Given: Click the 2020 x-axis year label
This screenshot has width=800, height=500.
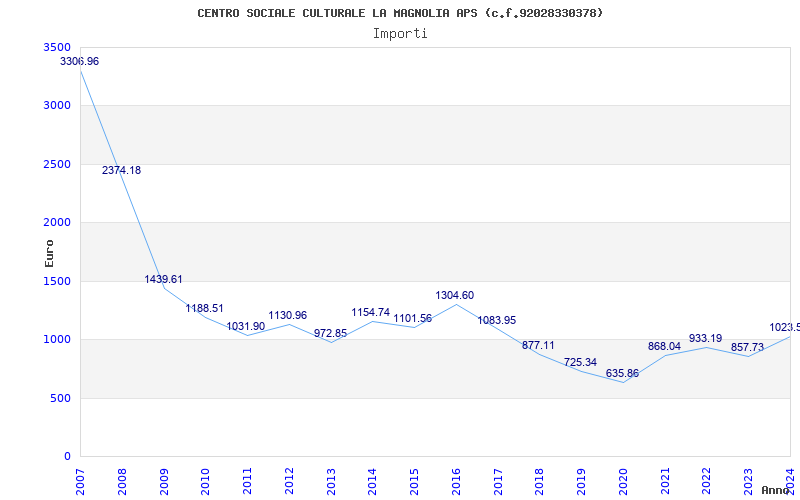Looking at the screenshot, I should [623, 482].
